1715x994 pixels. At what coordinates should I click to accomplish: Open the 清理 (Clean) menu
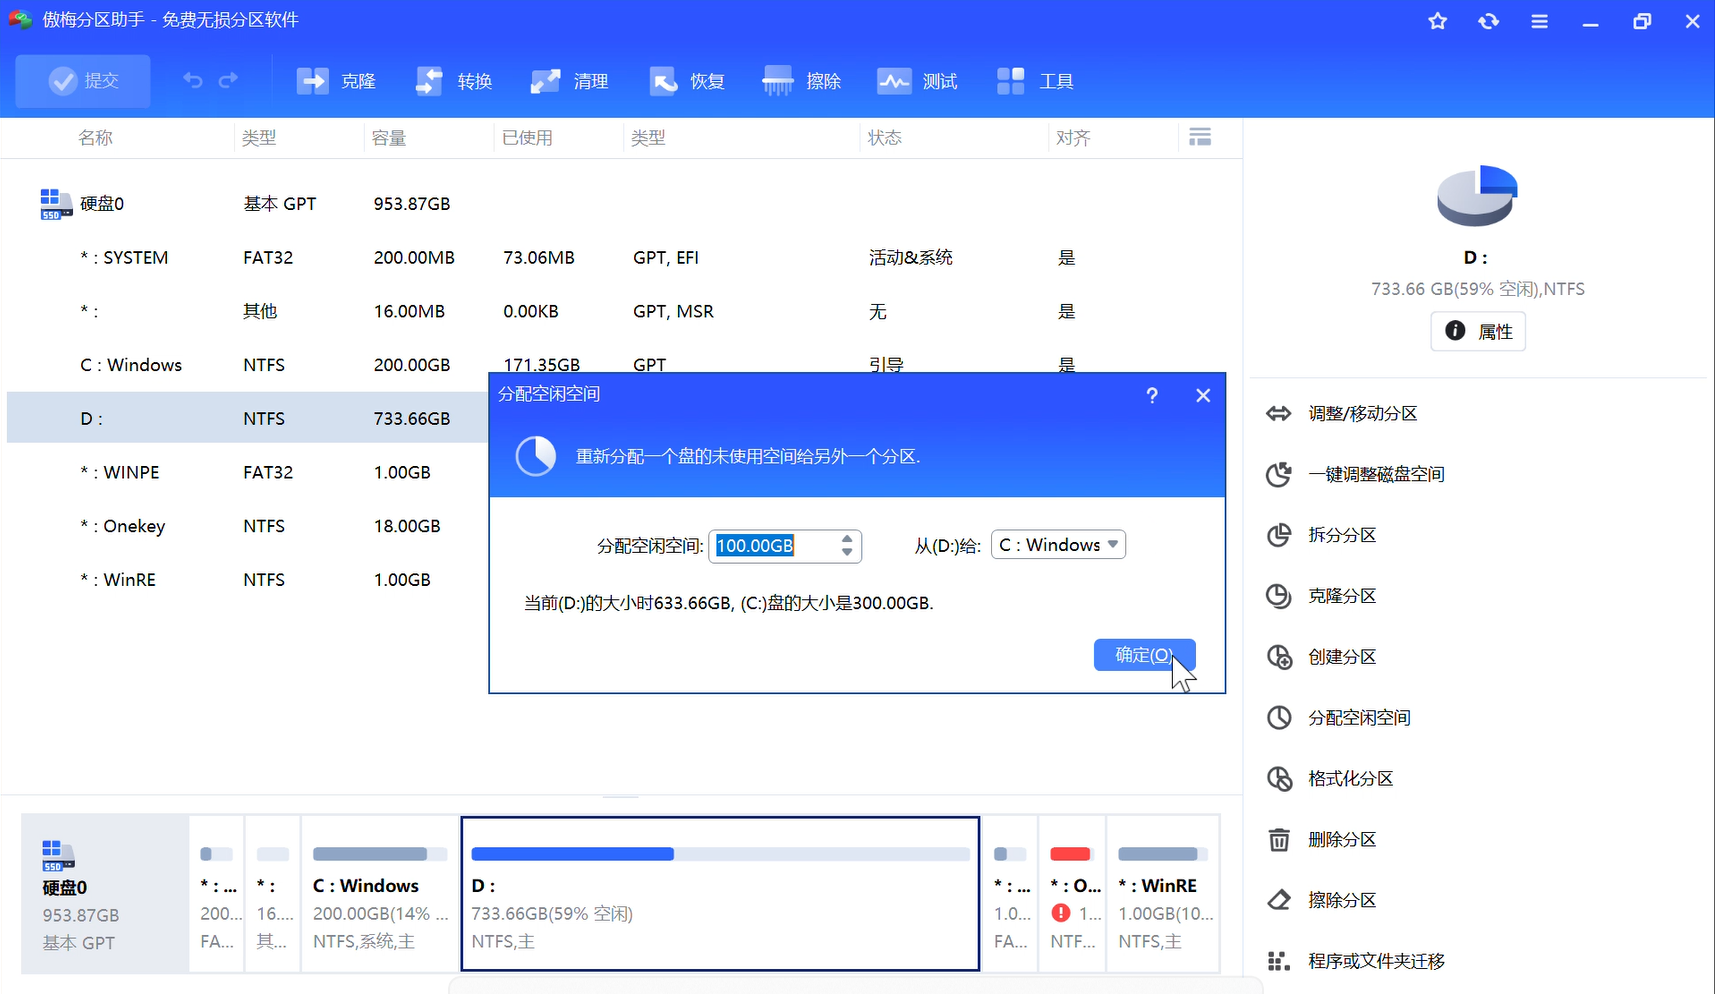coord(570,81)
